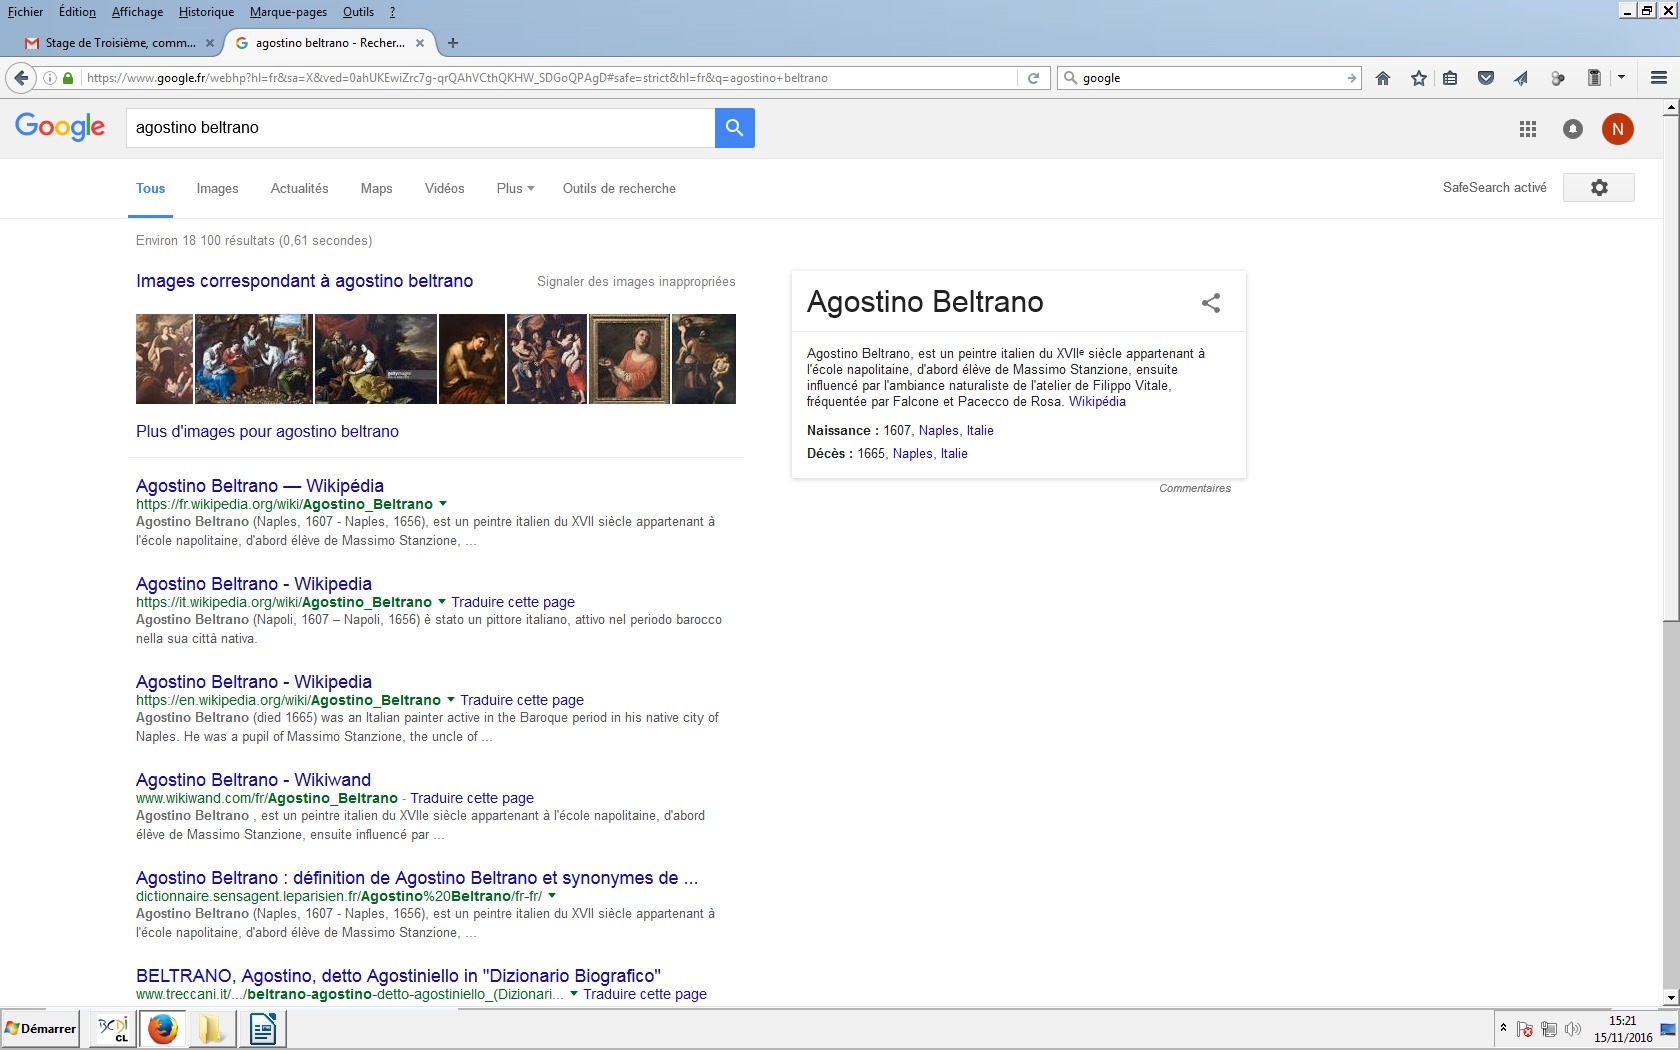Open the Agostino Beltrano — Wikipédia result
The image size is (1680, 1050).
point(259,486)
